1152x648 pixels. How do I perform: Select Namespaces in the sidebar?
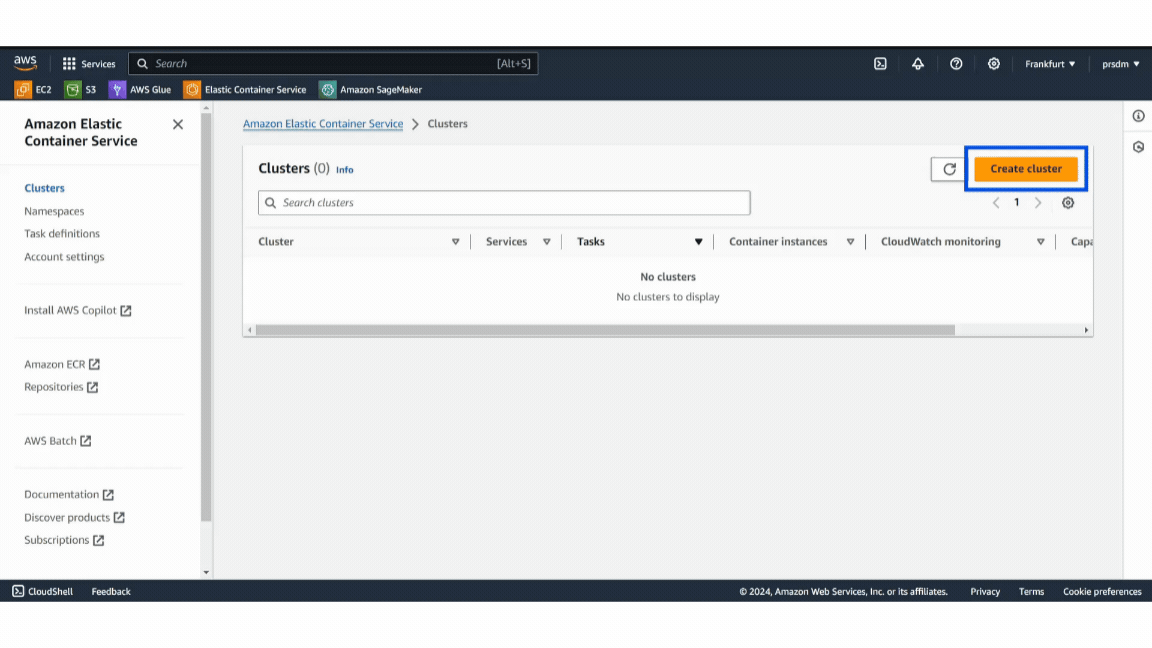tap(54, 211)
